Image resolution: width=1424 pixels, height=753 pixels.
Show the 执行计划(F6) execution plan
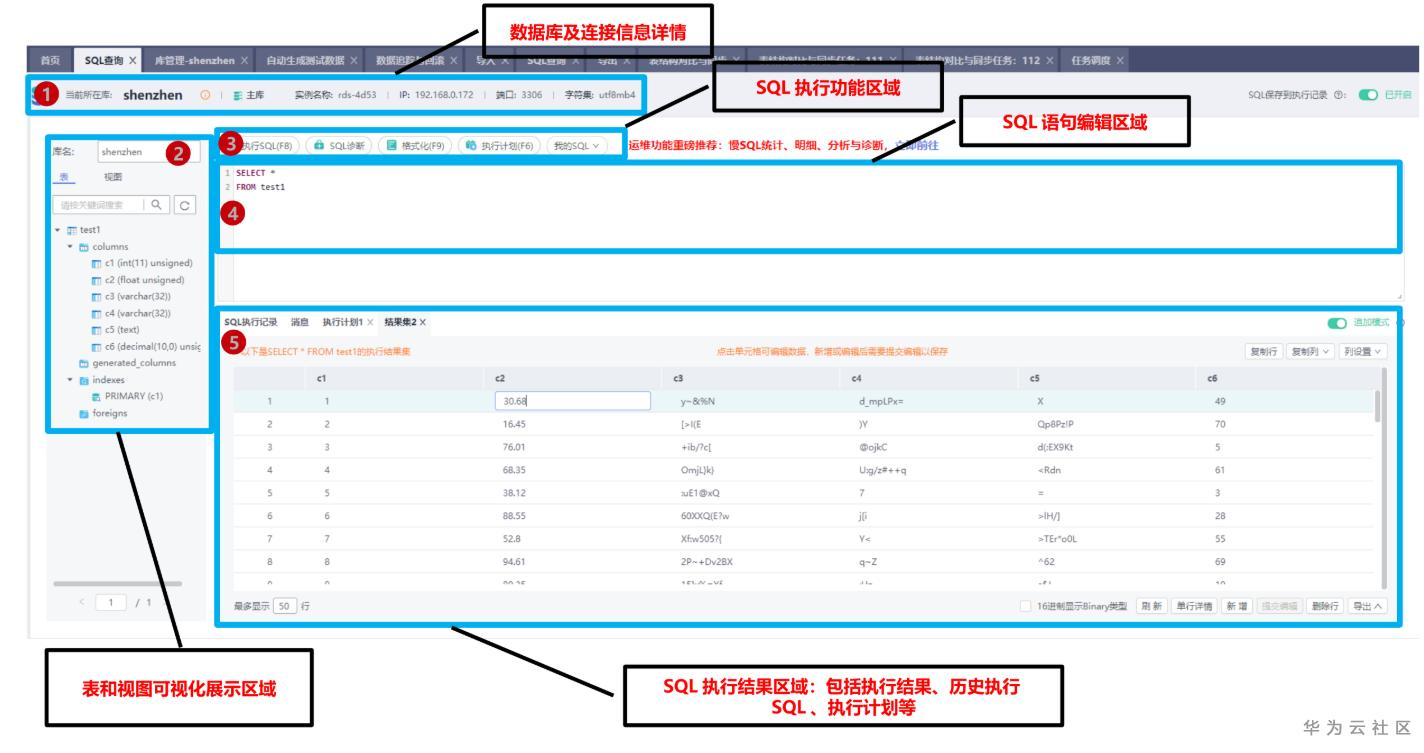pos(500,145)
